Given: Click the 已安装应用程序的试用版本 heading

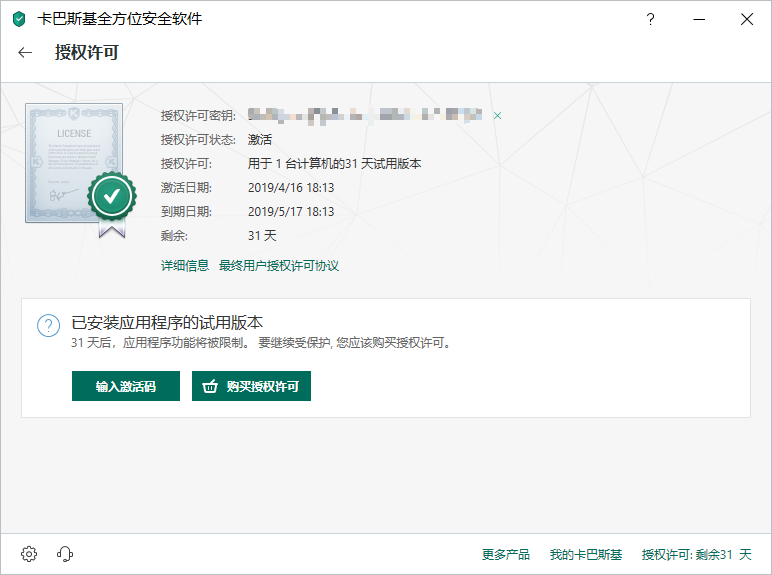Looking at the screenshot, I should [x=167, y=323].
